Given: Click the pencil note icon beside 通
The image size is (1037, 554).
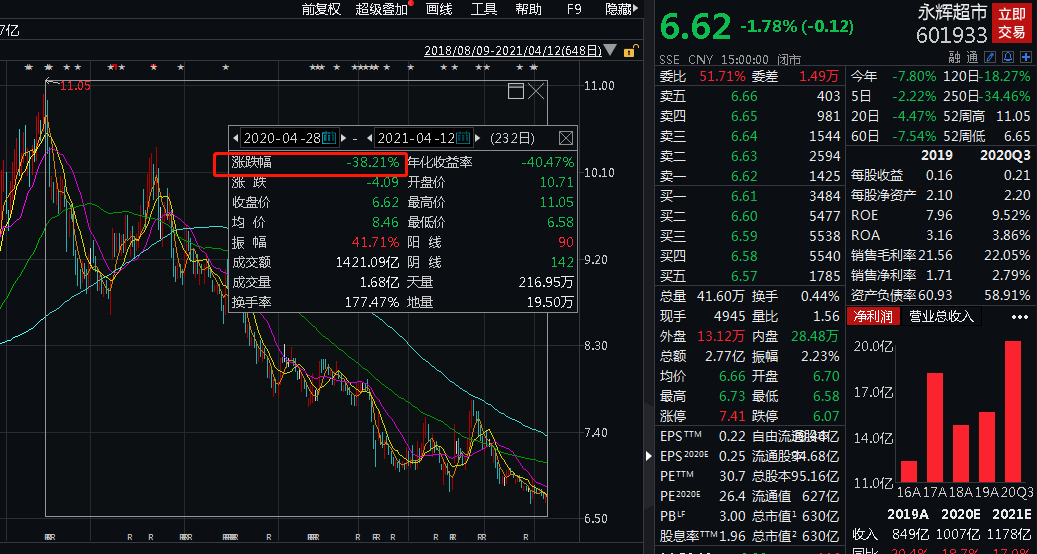Looking at the screenshot, I should pos(989,58).
